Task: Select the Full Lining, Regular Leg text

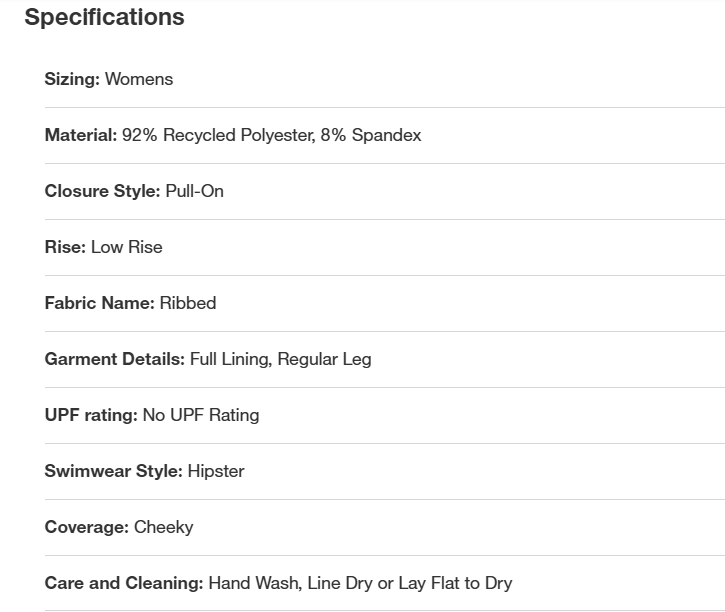Action: point(280,359)
